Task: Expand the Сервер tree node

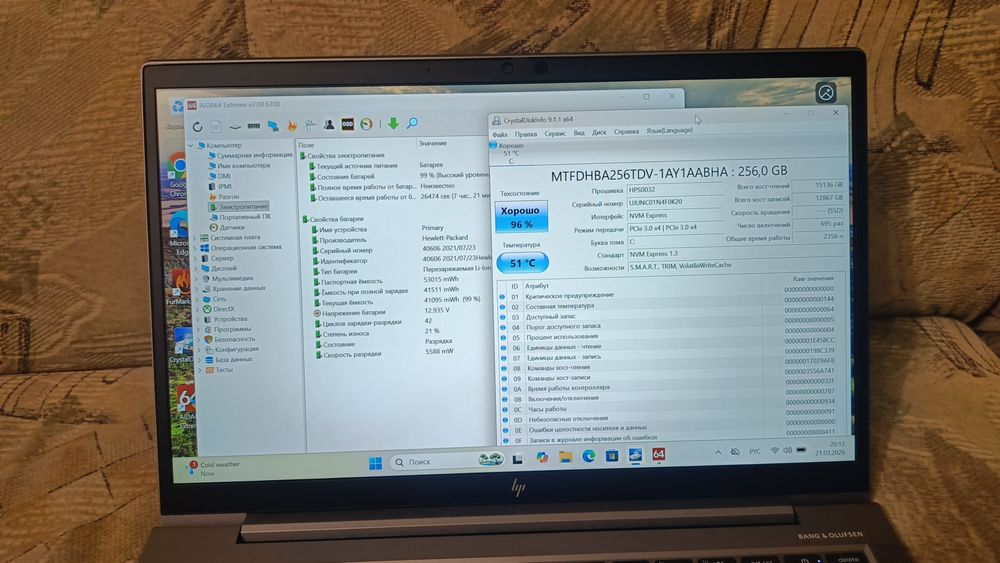Action: (195, 259)
